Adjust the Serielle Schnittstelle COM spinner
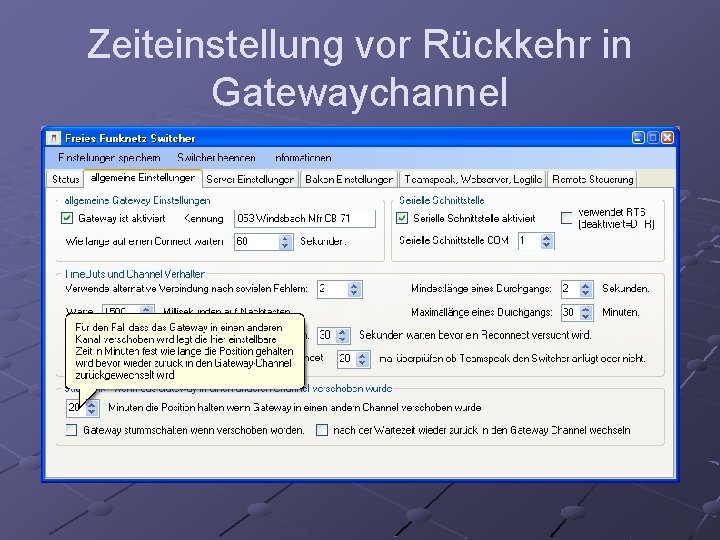 click(x=546, y=241)
